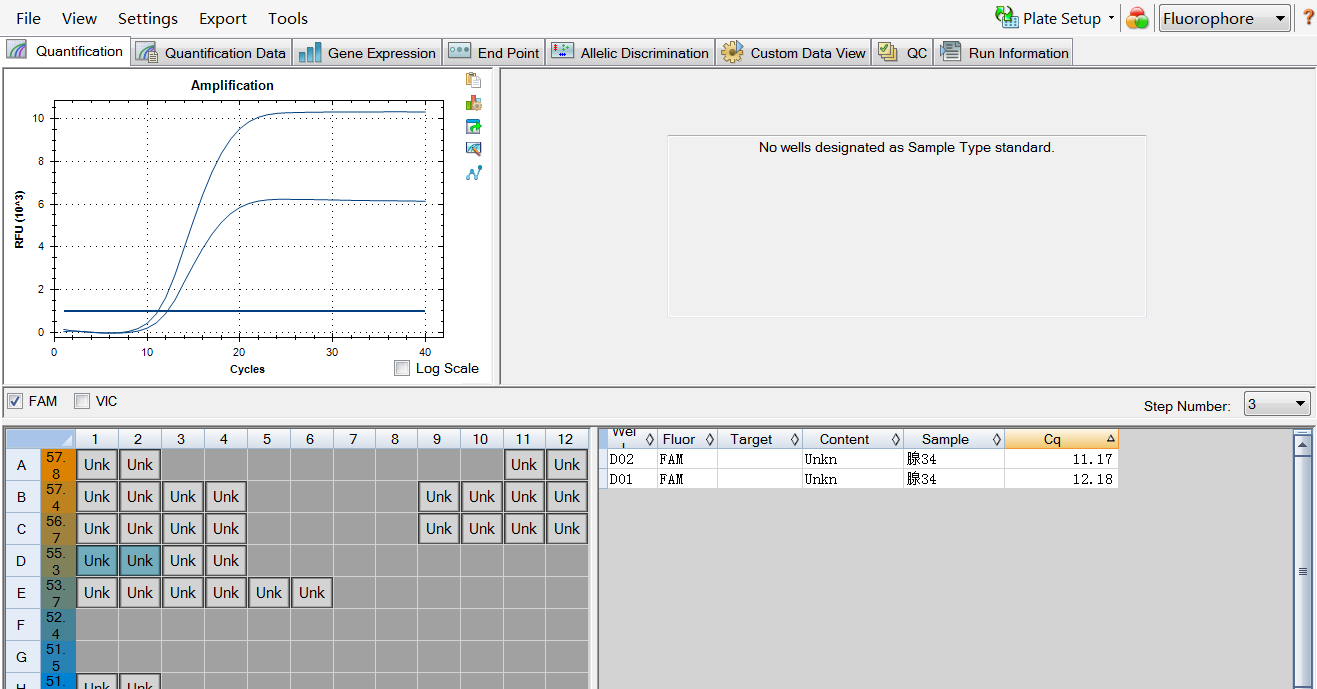Enable the Log Scale checkbox
The height and width of the screenshot is (689, 1317).
pyautogui.click(x=402, y=368)
